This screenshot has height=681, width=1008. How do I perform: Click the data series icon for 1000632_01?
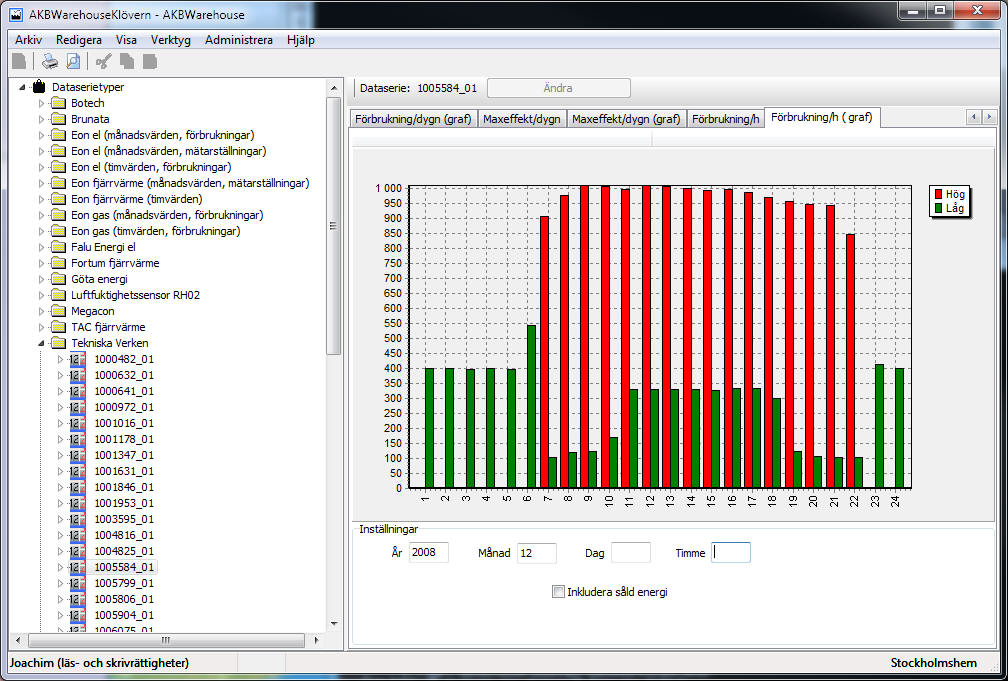78,375
